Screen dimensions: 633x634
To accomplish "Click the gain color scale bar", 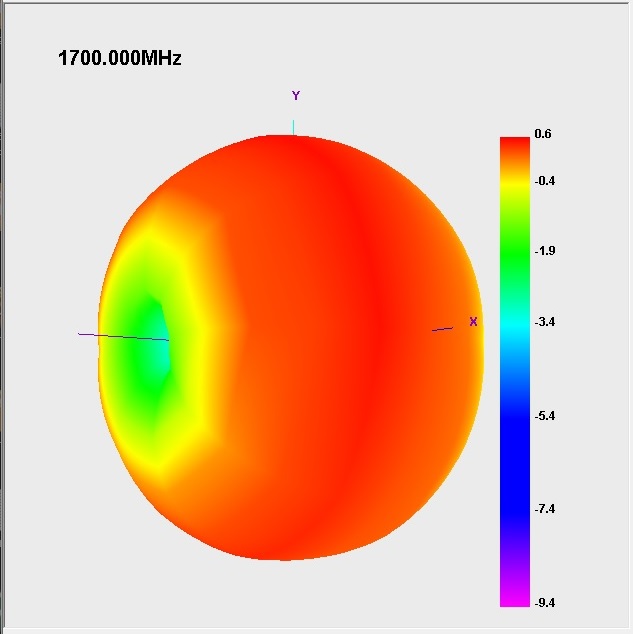I will [515, 372].
